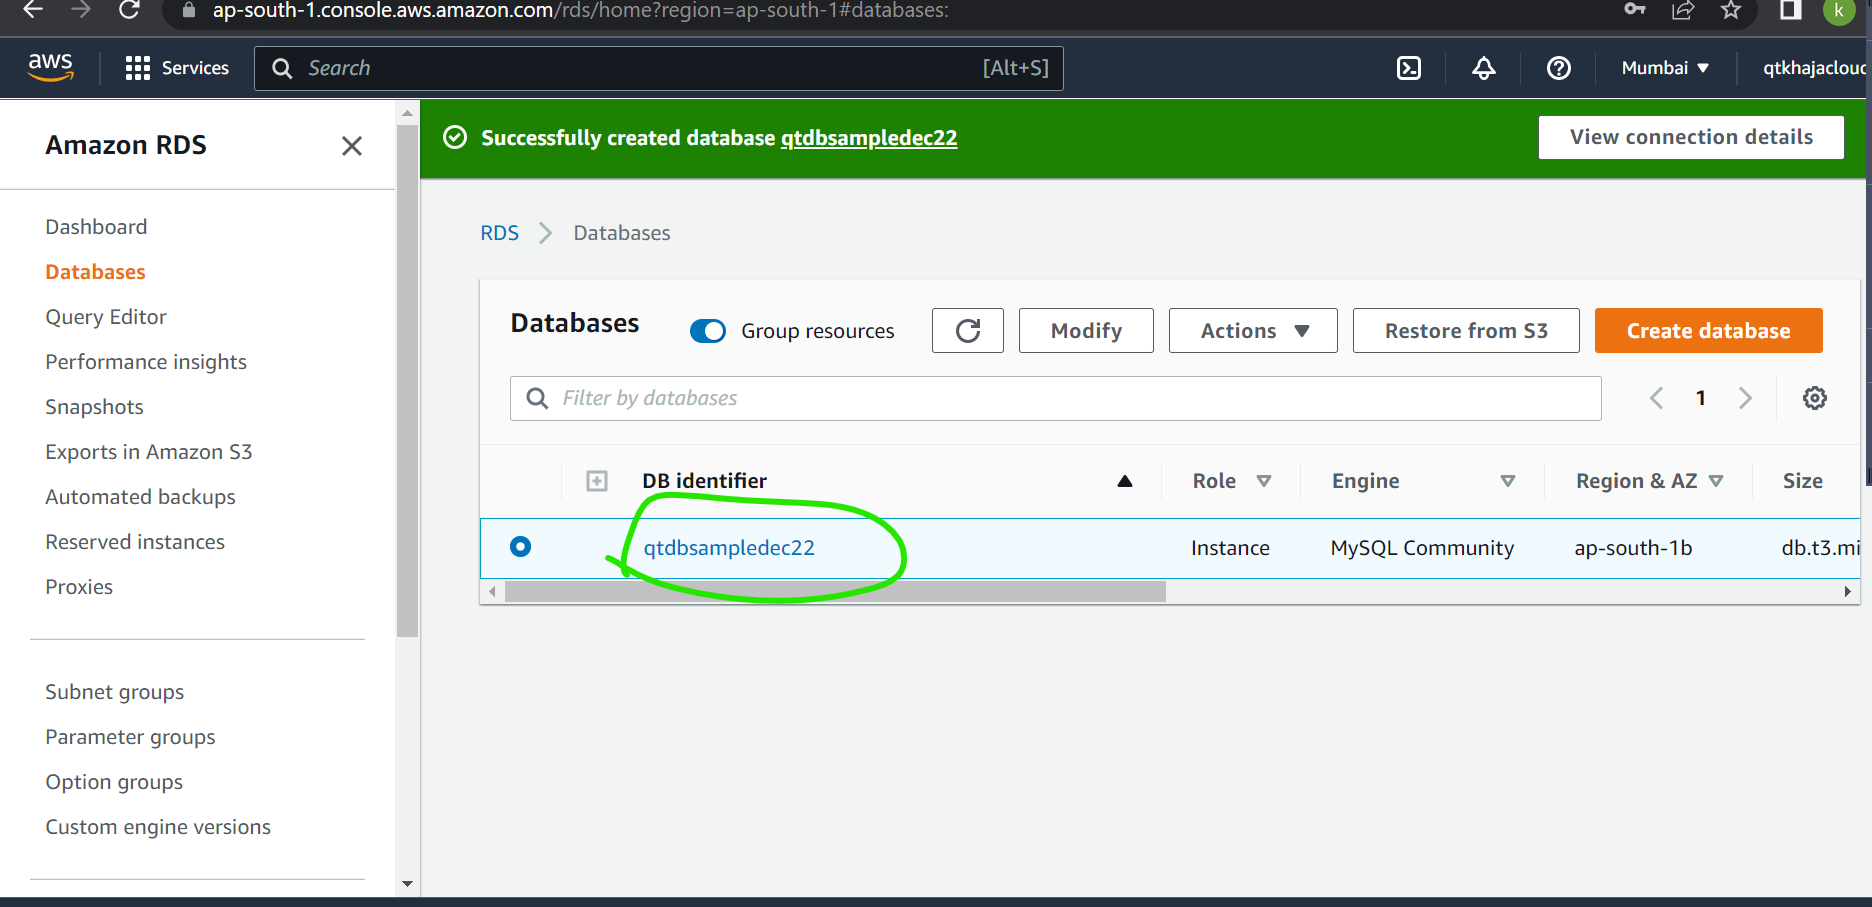The width and height of the screenshot is (1872, 907).
Task: Open the qtdbsampledec22 database link in table
Action: (x=729, y=548)
